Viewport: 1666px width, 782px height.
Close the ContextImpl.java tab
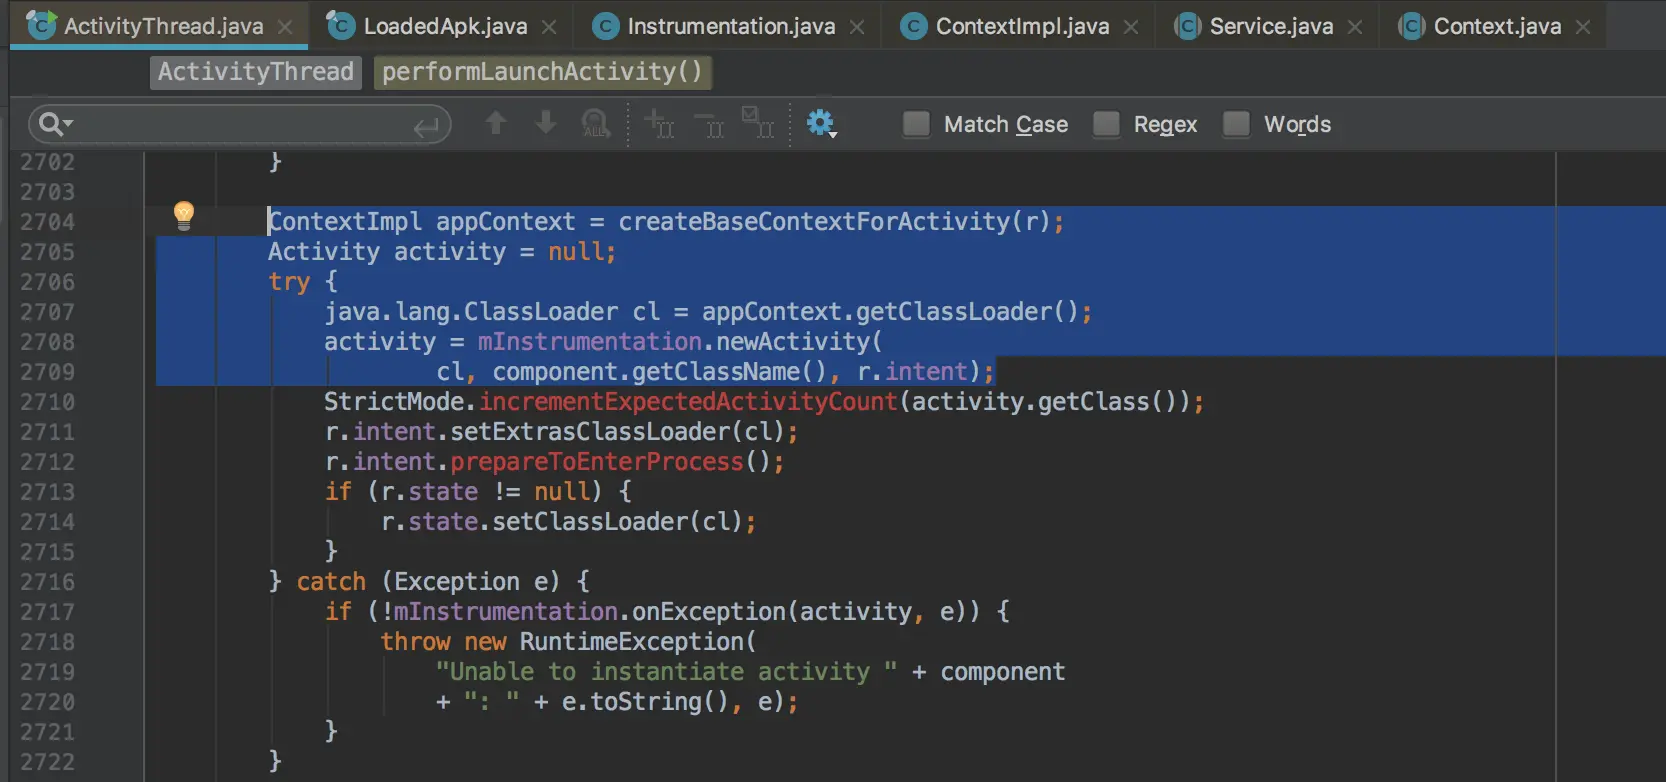coord(1131,27)
